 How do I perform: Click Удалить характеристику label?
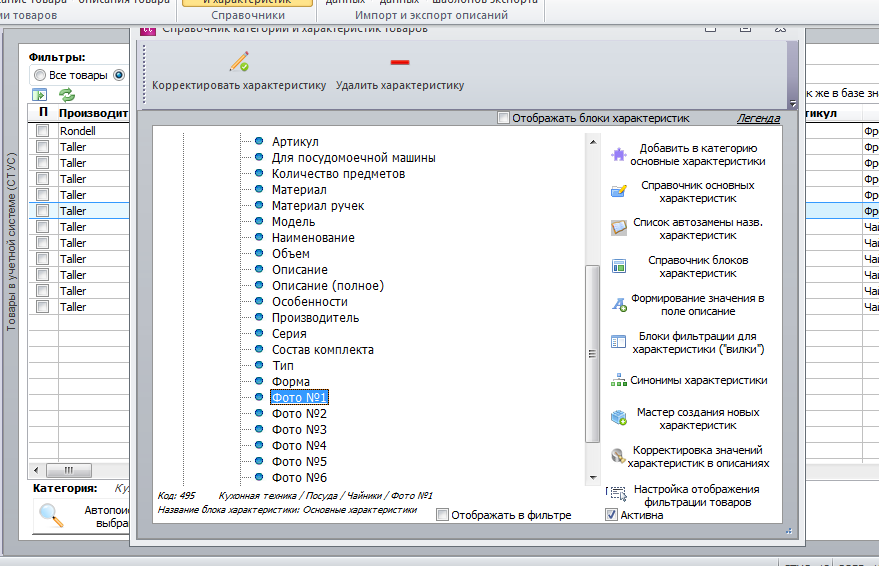(400, 85)
